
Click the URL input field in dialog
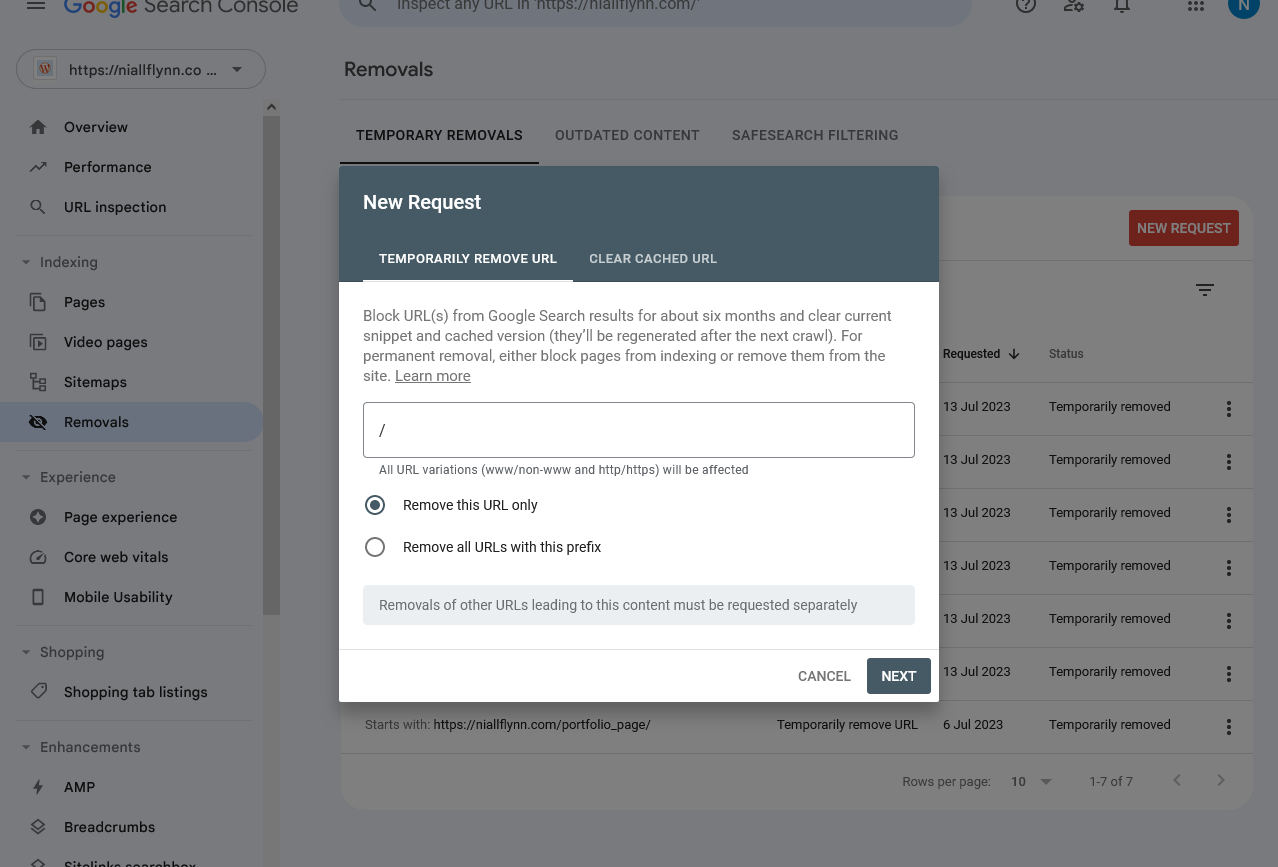(639, 430)
